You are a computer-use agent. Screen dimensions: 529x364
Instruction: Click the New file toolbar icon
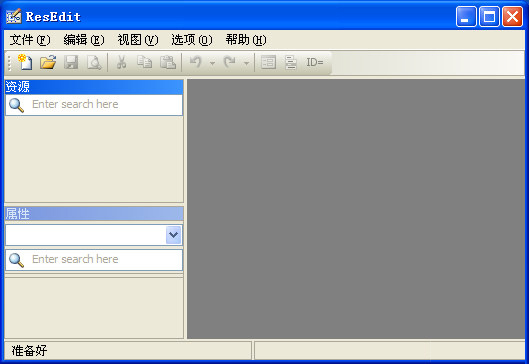point(25,62)
